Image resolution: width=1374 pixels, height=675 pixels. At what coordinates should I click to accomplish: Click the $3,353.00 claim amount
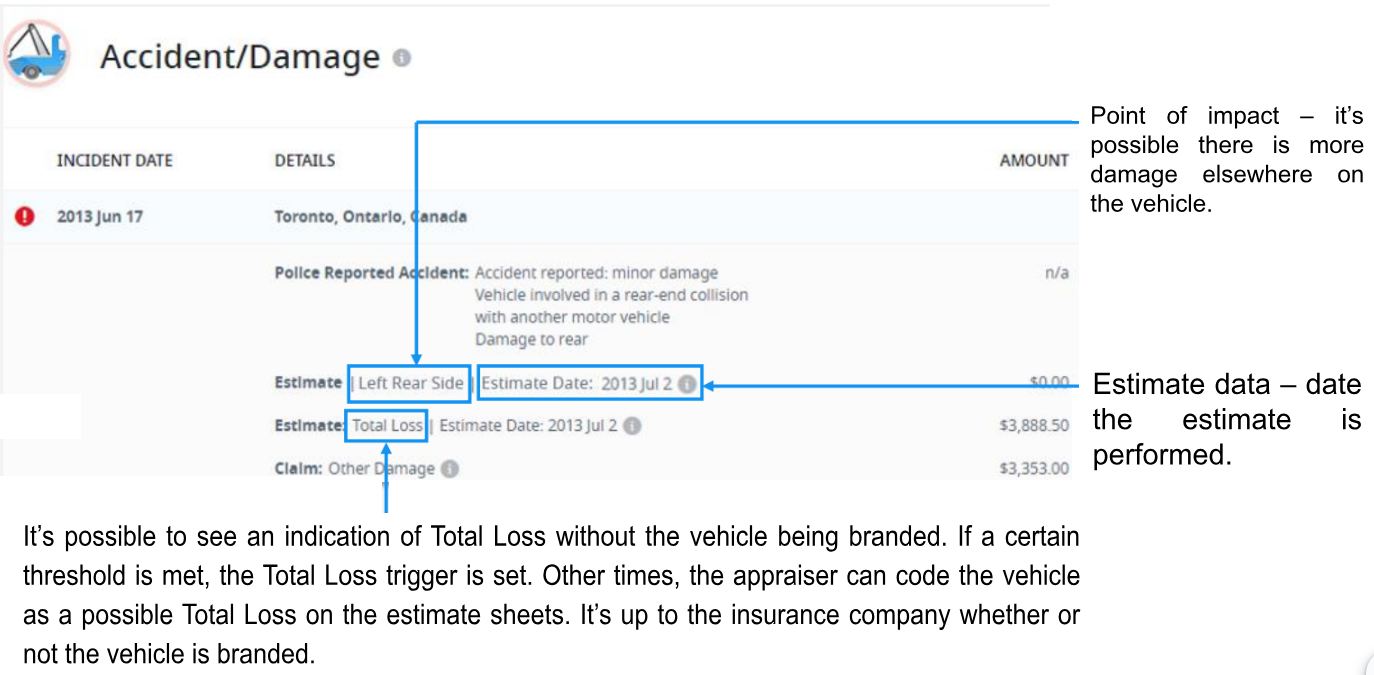1034,468
